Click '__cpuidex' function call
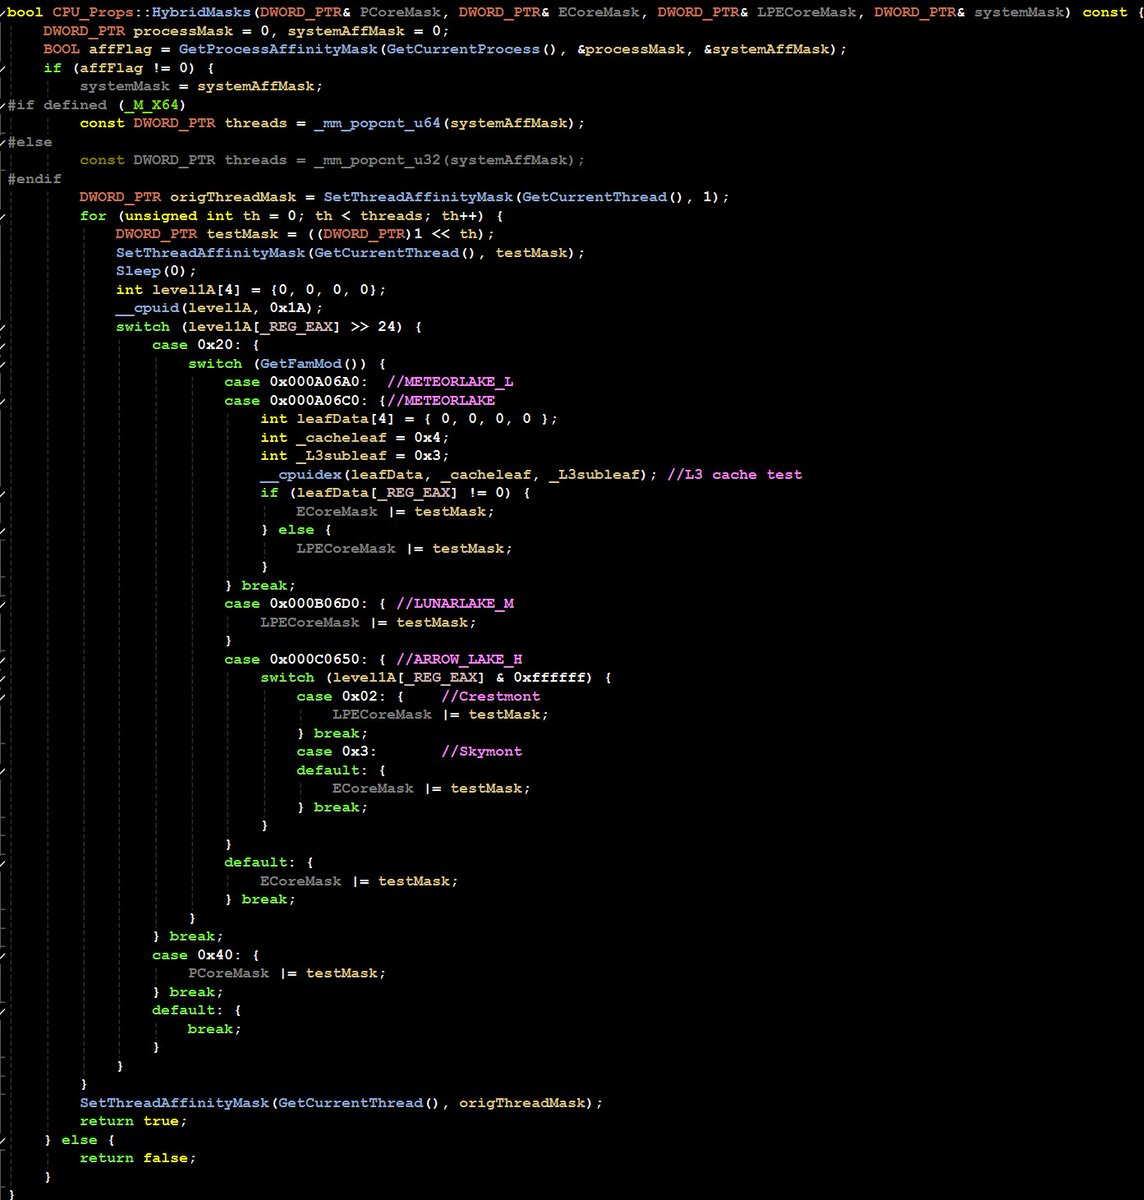 pos(300,475)
